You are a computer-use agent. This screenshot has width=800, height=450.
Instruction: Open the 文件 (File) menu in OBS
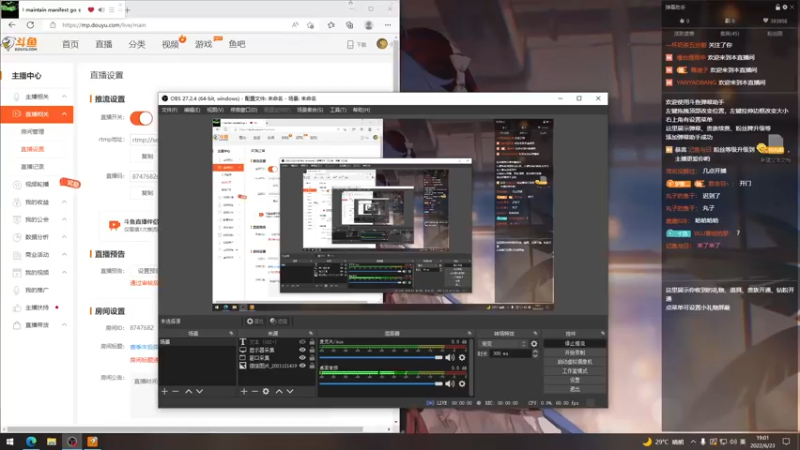[x=169, y=110]
